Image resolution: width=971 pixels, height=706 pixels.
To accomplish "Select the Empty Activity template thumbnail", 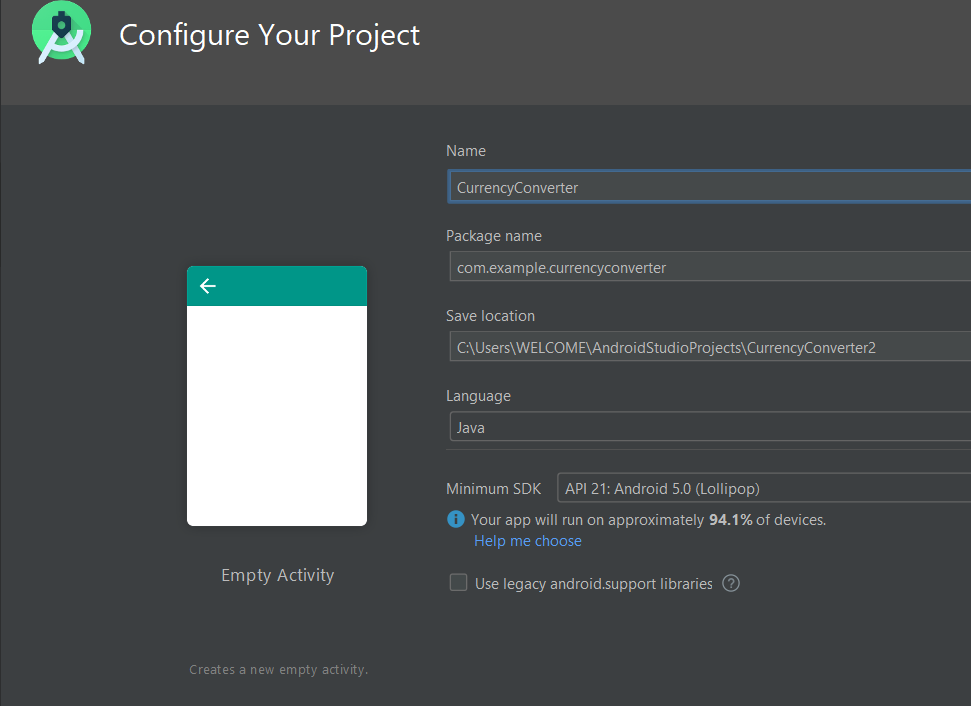I will point(277,395).
